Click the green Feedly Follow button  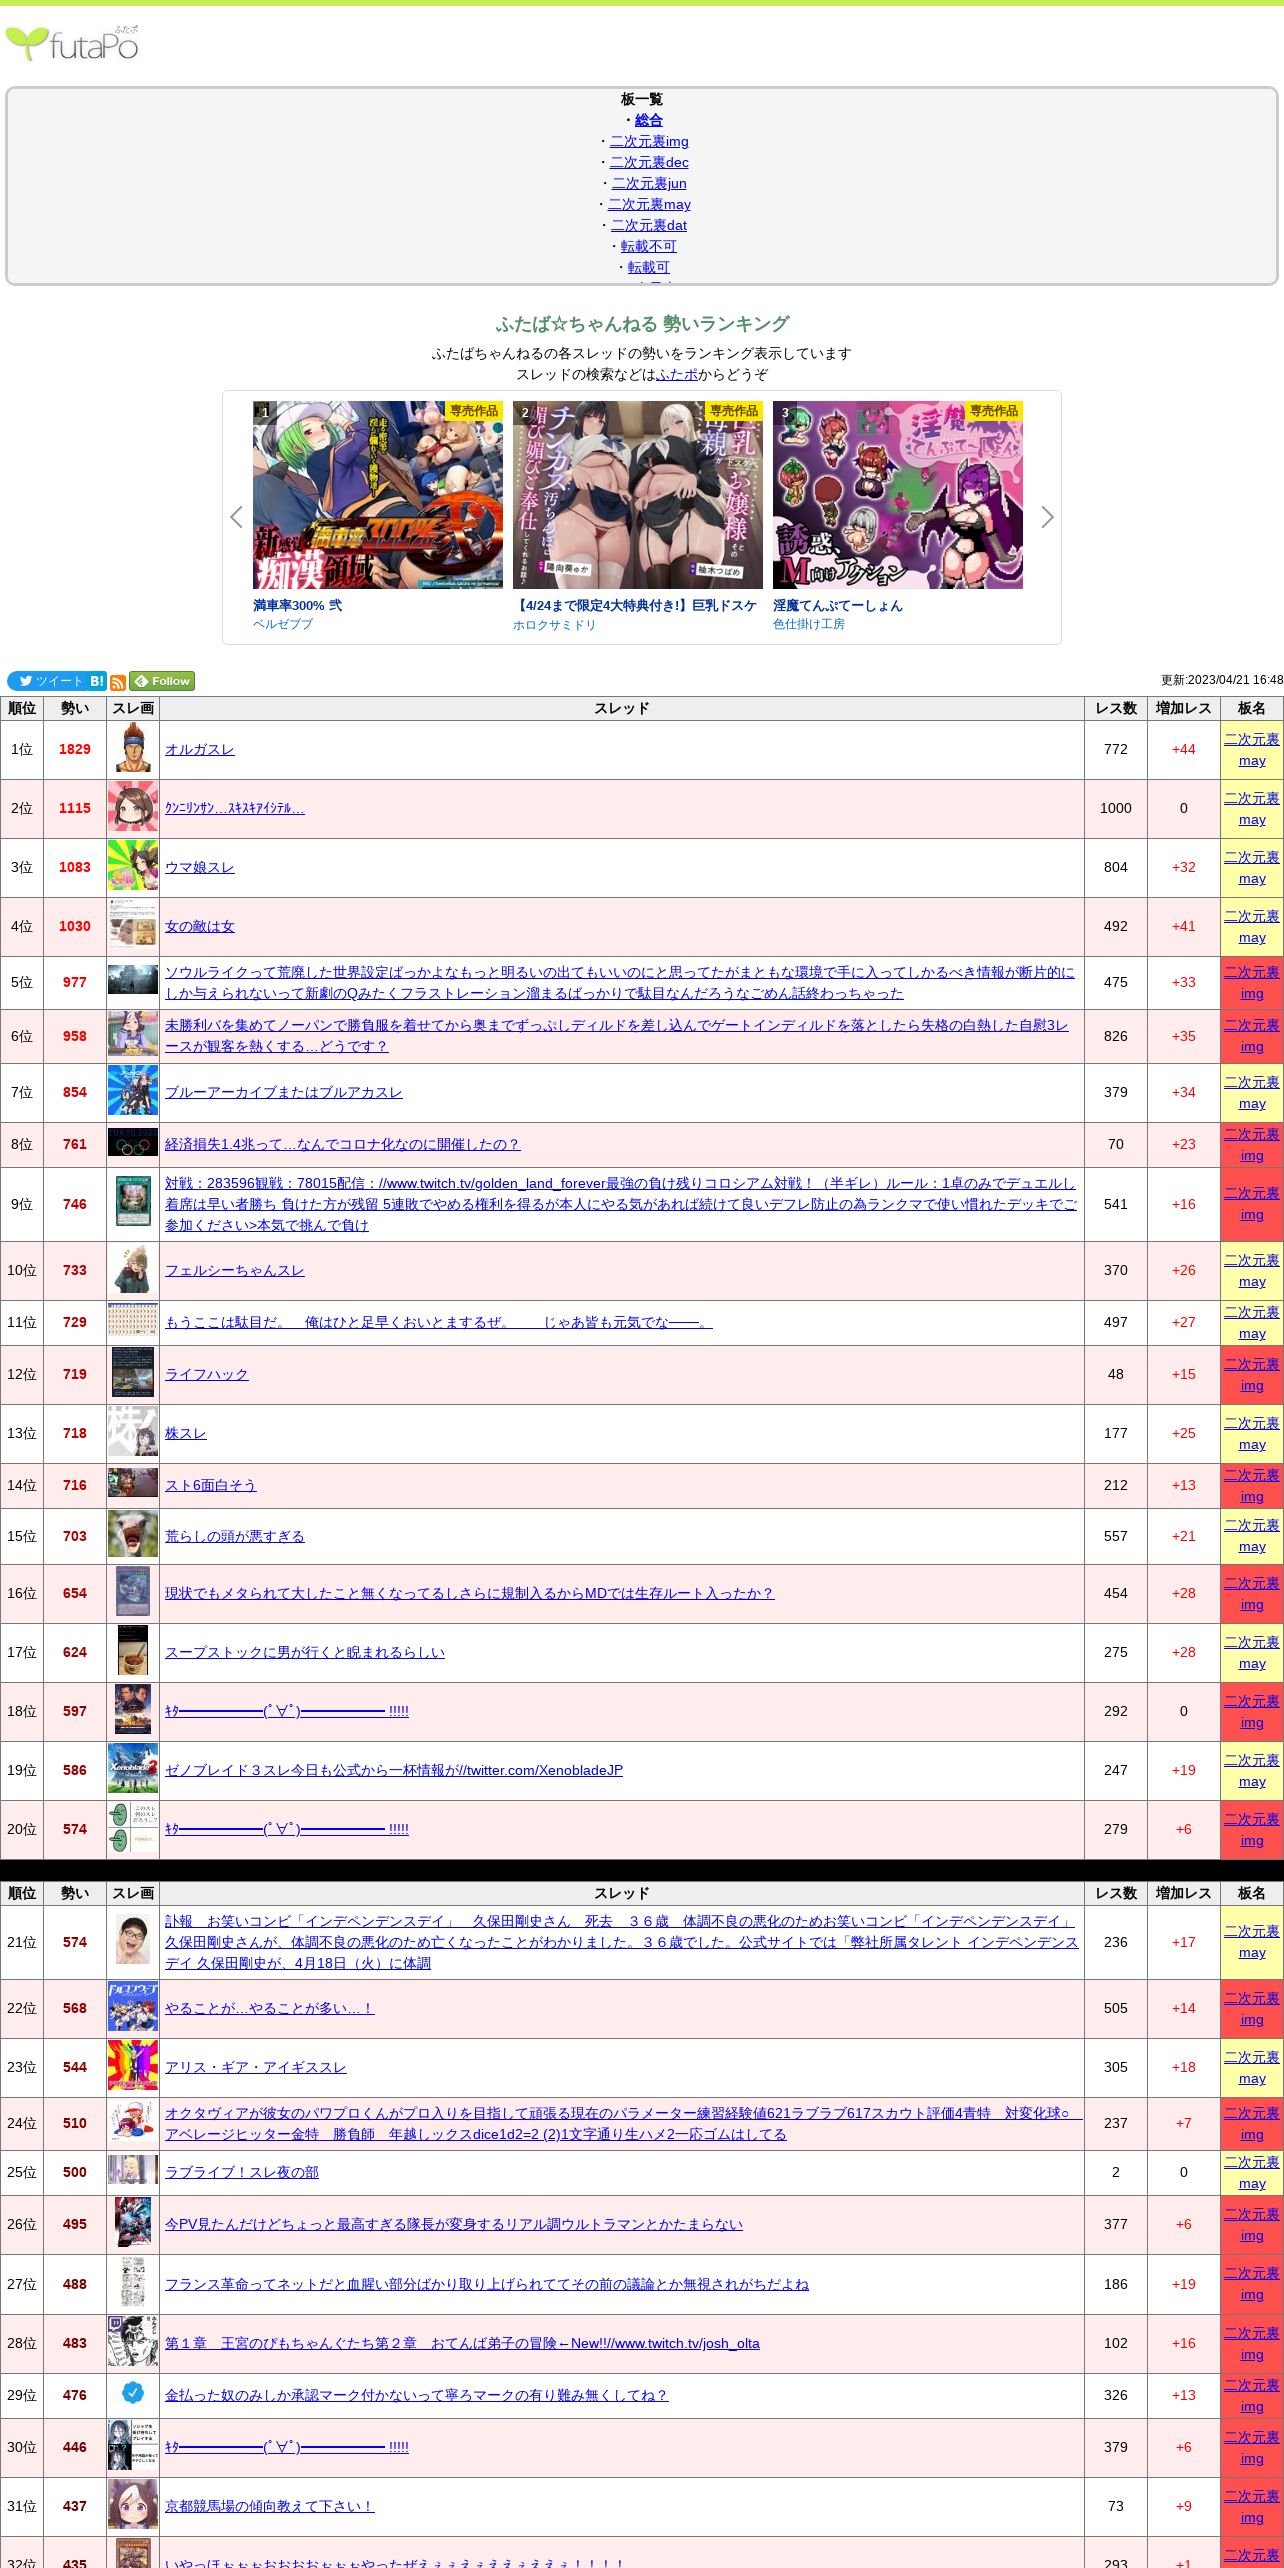[x=162, y=681]
